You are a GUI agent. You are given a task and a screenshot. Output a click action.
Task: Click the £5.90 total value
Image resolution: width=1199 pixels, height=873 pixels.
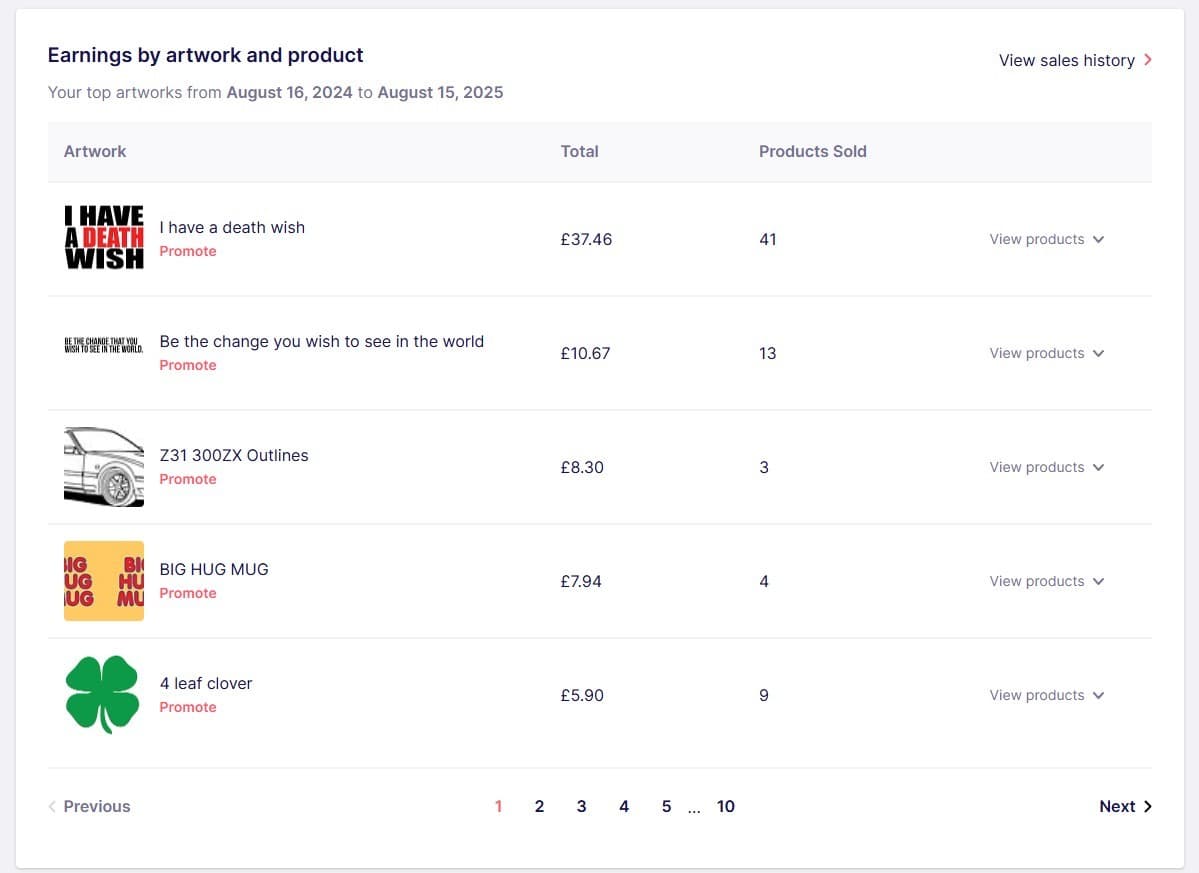click(x=582, y=695)
